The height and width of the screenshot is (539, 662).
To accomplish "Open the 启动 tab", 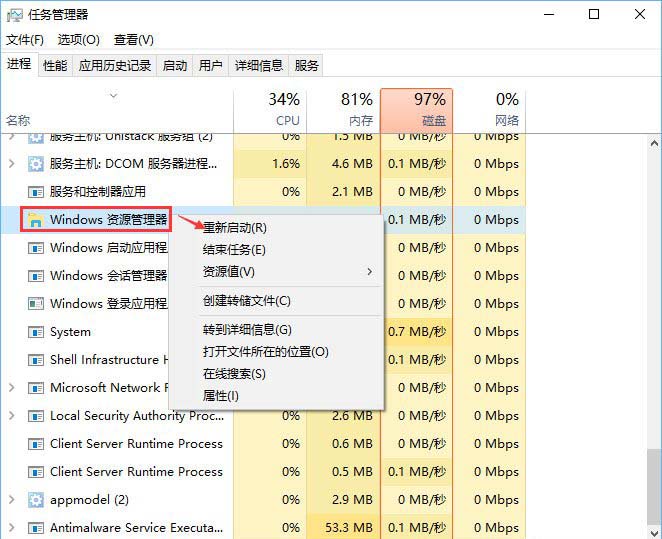I will click(175, 66).
